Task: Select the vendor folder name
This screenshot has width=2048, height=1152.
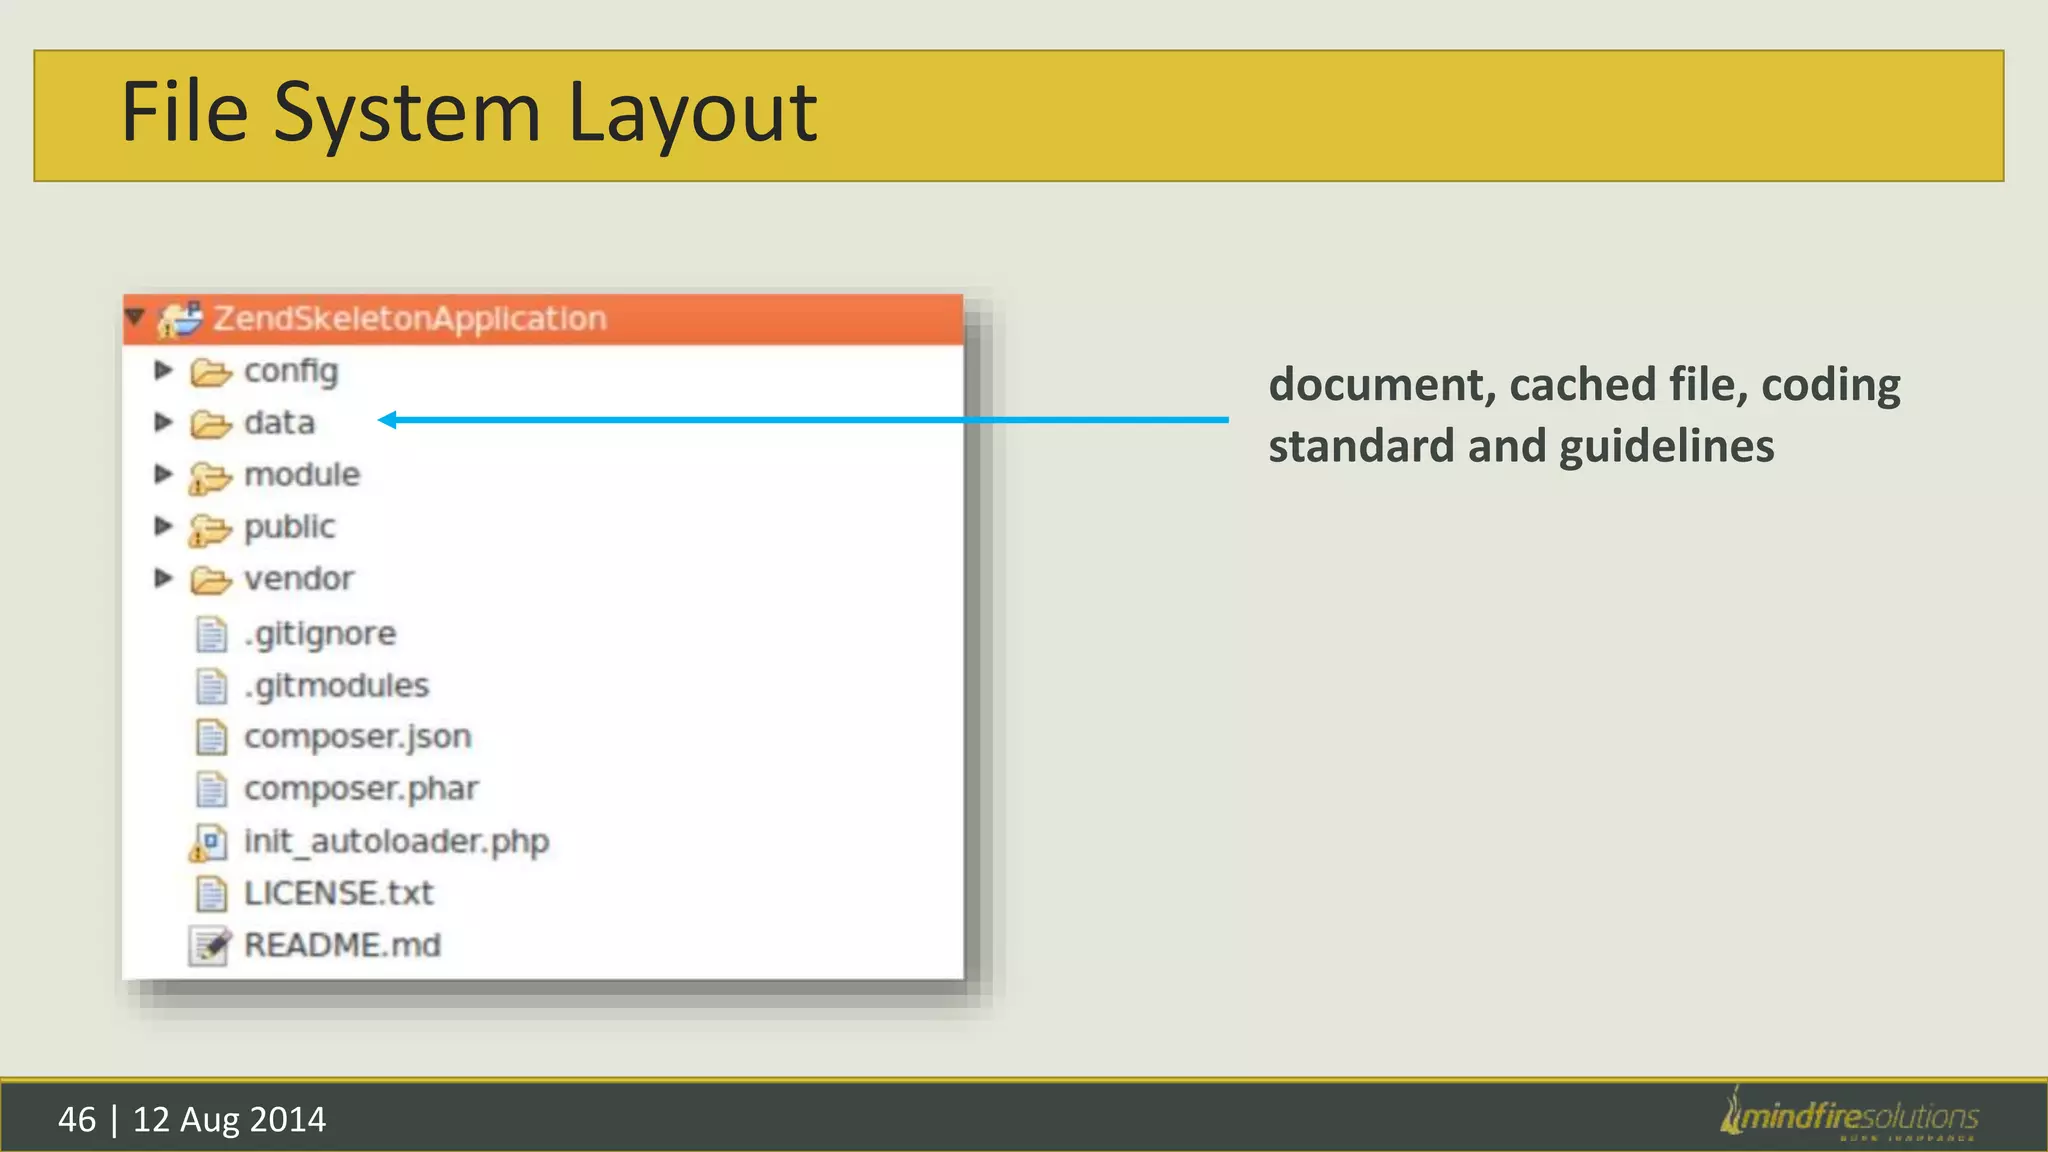Action: [x=299, y=579]
